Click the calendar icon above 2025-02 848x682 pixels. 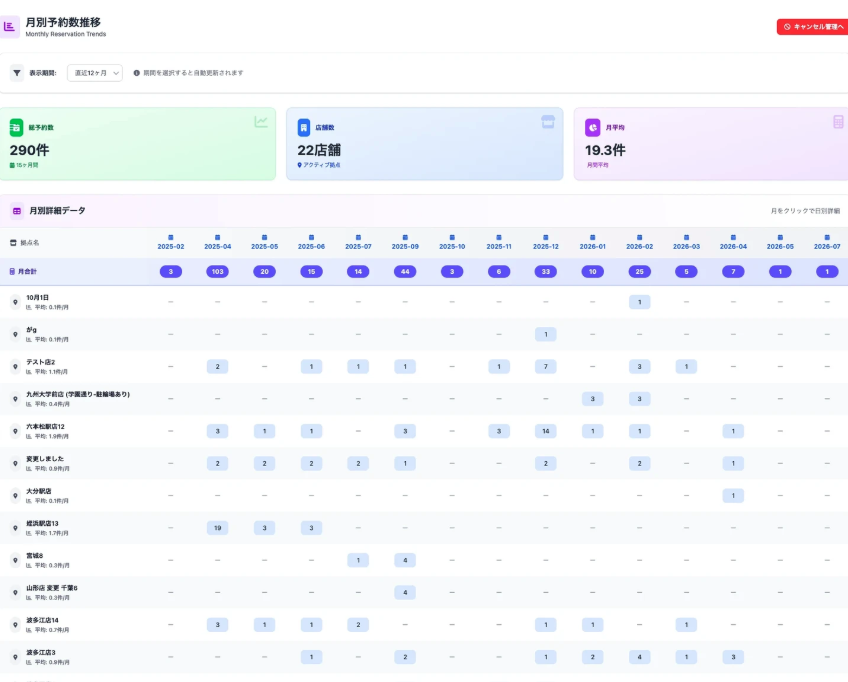point(171,237)
